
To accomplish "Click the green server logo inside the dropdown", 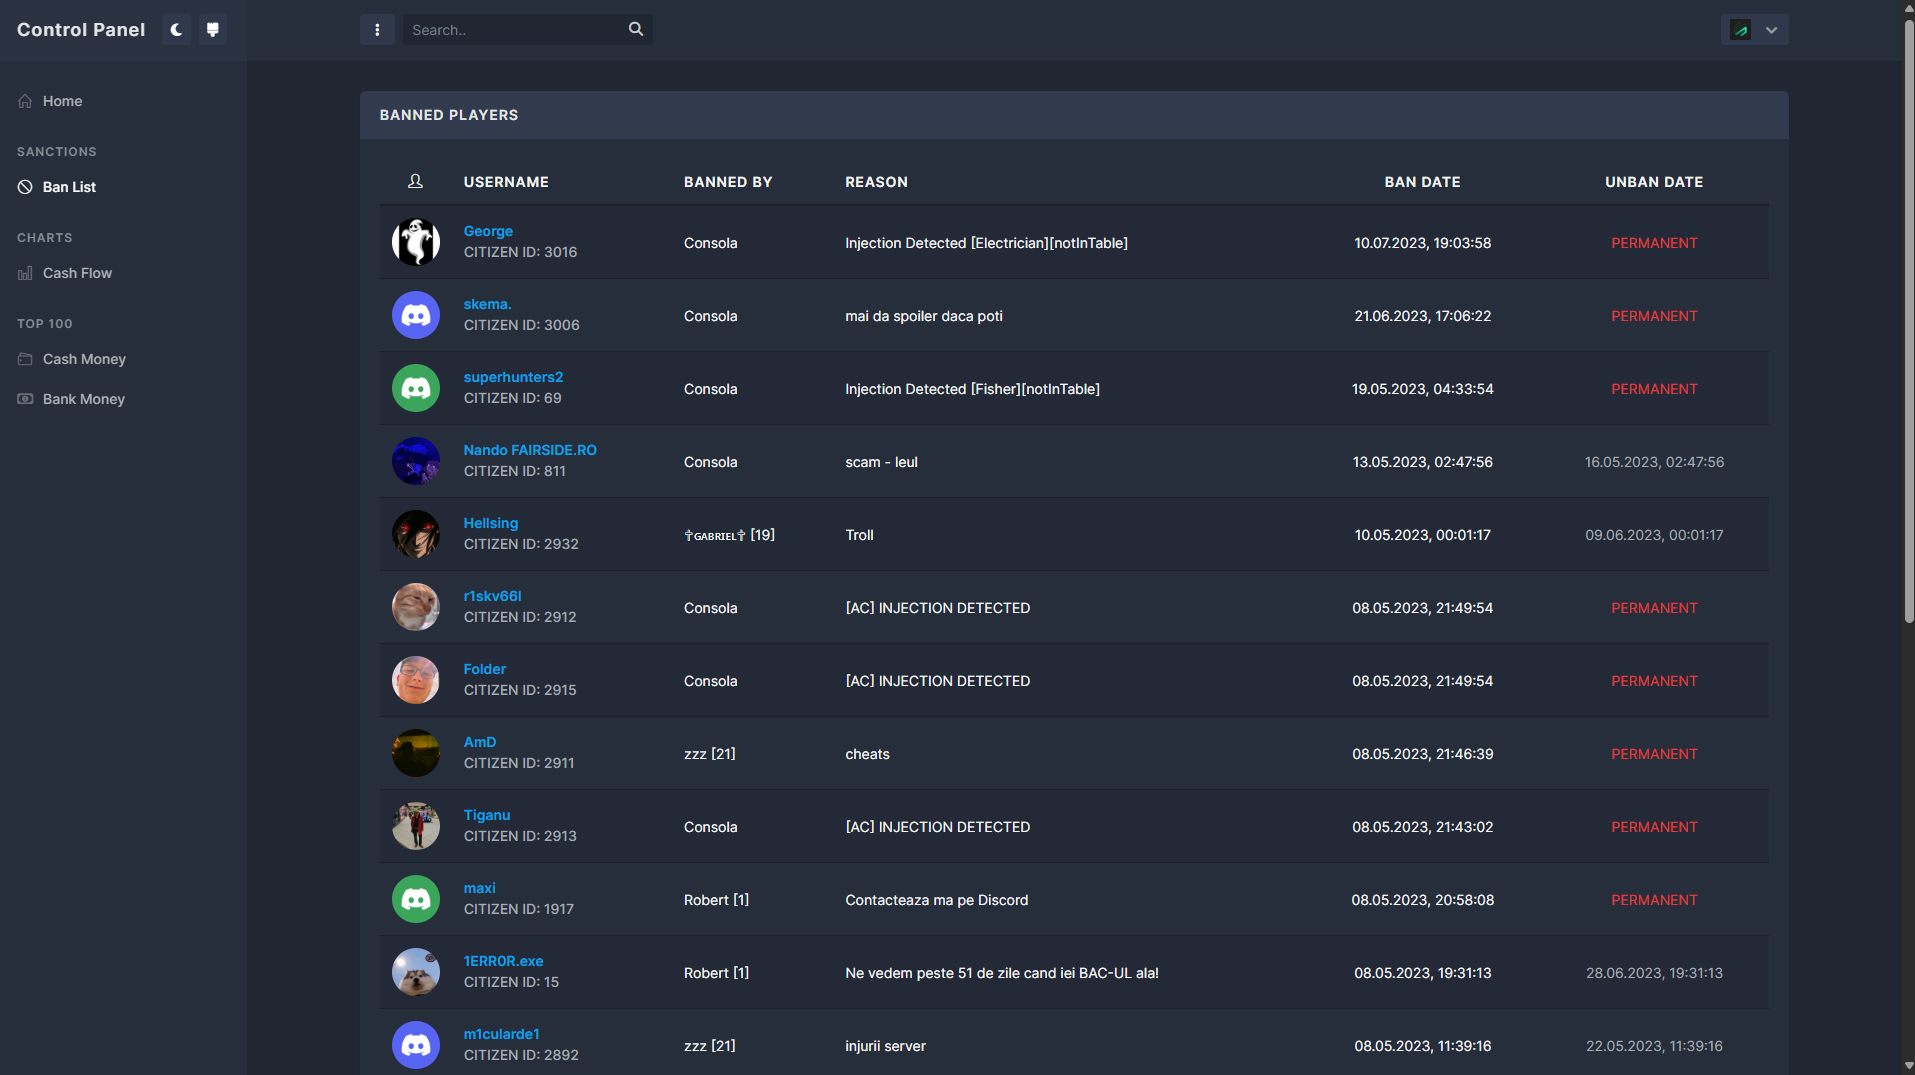I will pos(1741,29).
